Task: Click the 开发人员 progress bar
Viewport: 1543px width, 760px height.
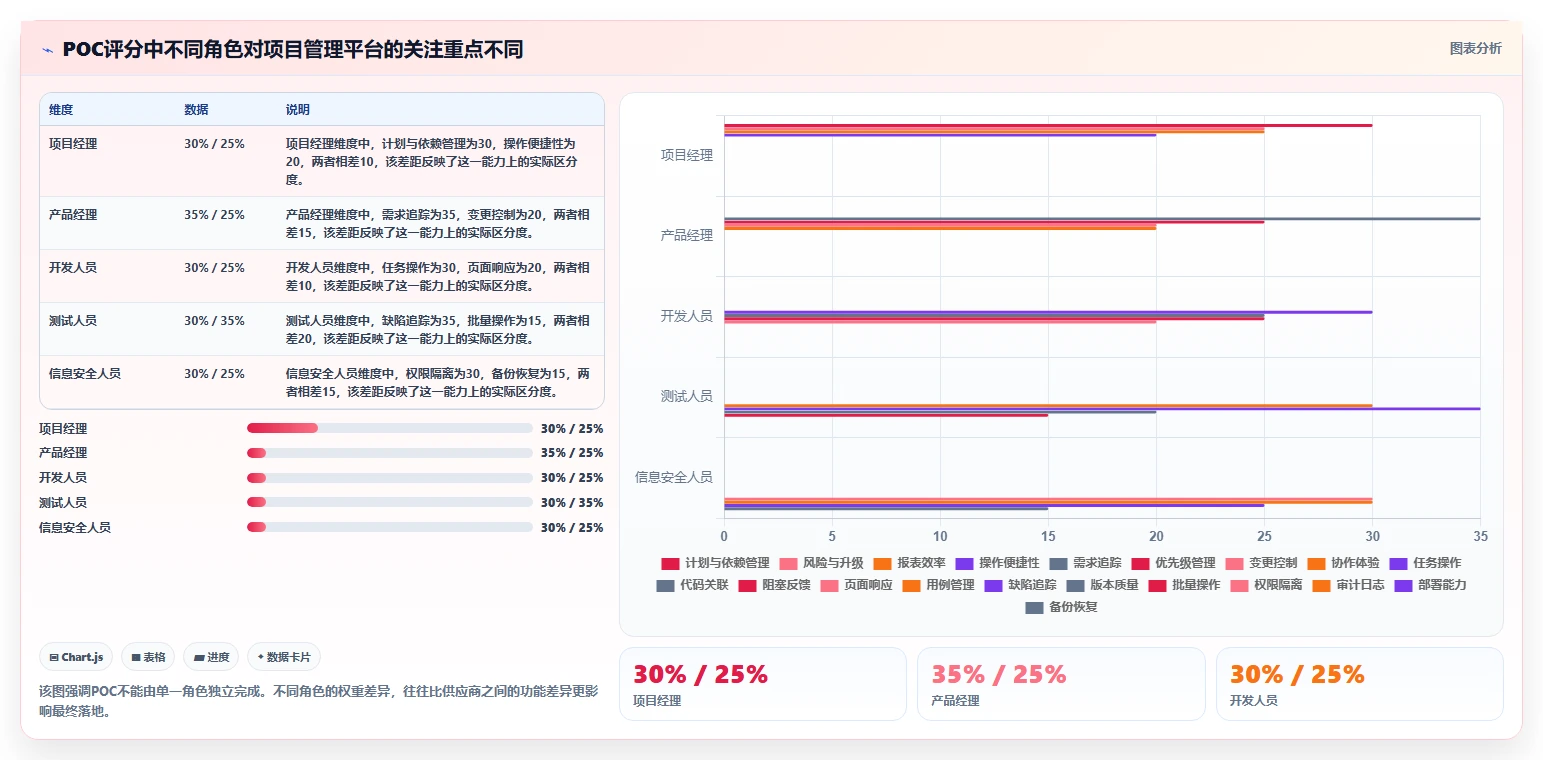Action: click(x=390, y=478)
